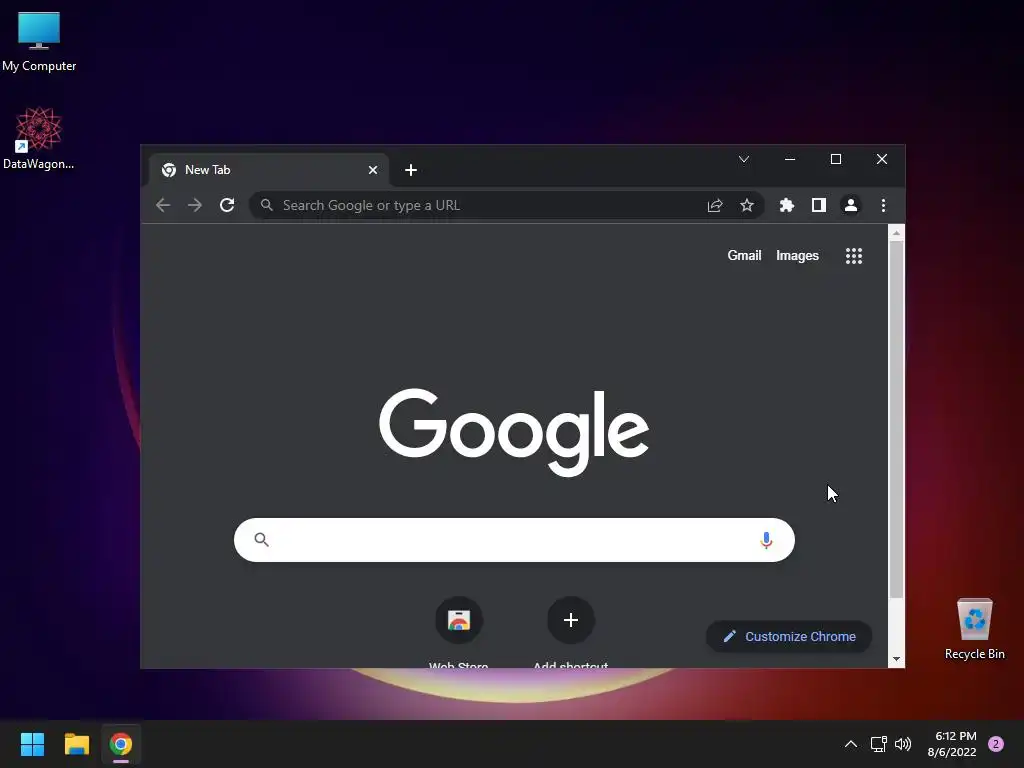The width and height of the screenshot is (1024, 768).
Task: Select the DataWagon desktop shortcut
Action: (39, 138)
